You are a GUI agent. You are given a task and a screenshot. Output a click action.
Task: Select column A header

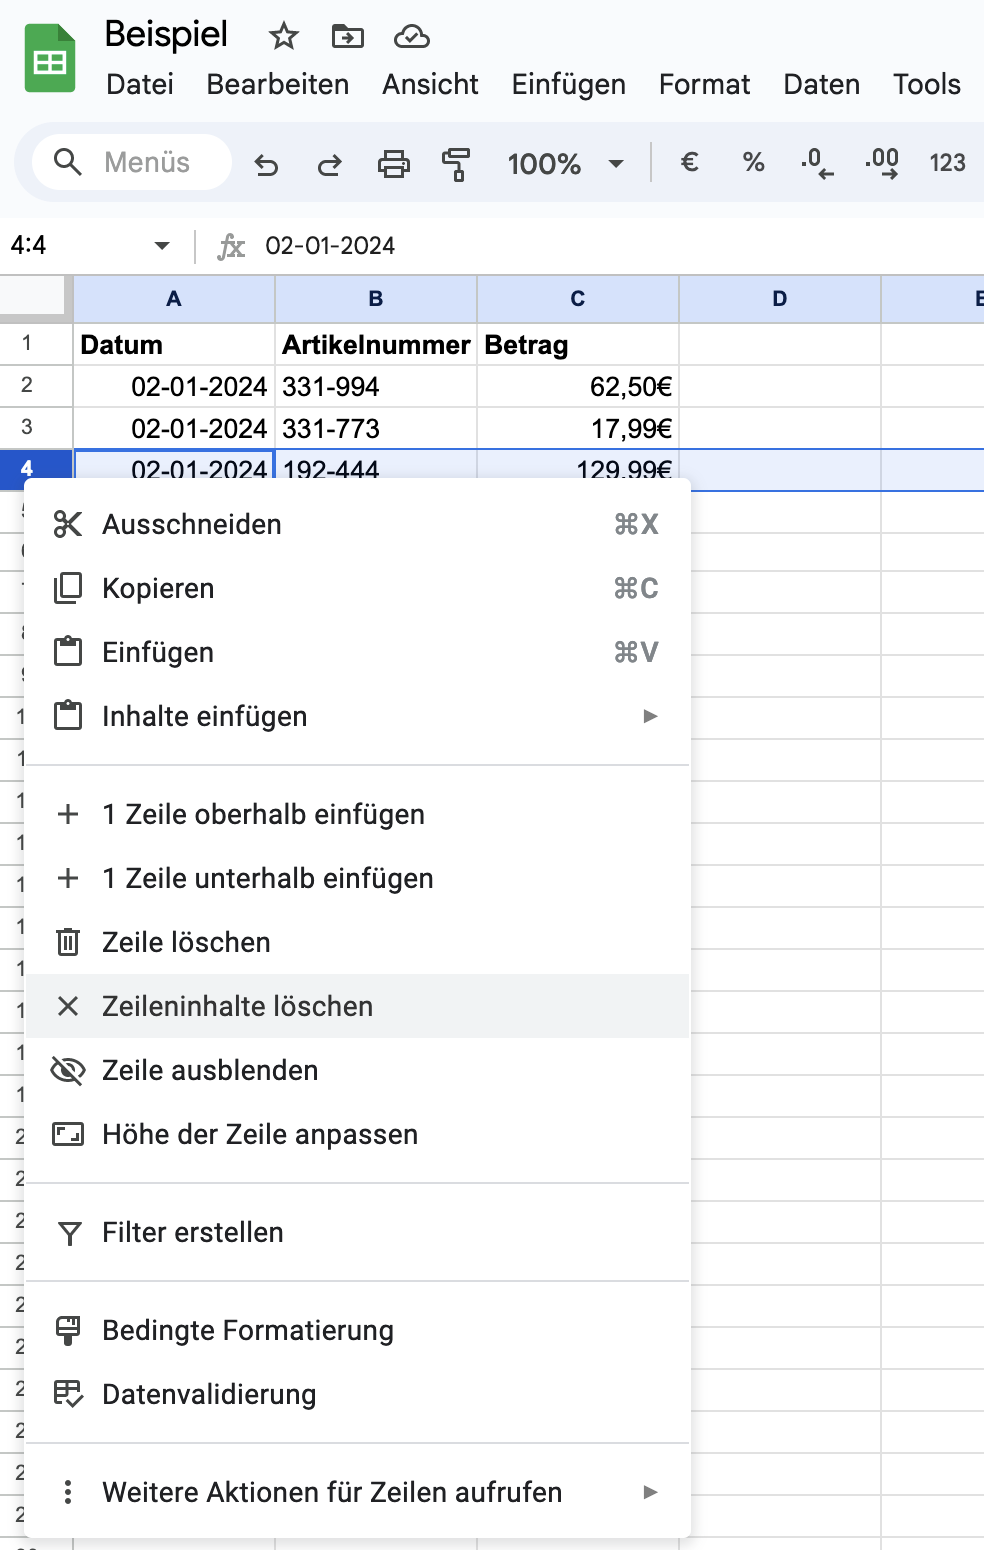coord(174,299)
